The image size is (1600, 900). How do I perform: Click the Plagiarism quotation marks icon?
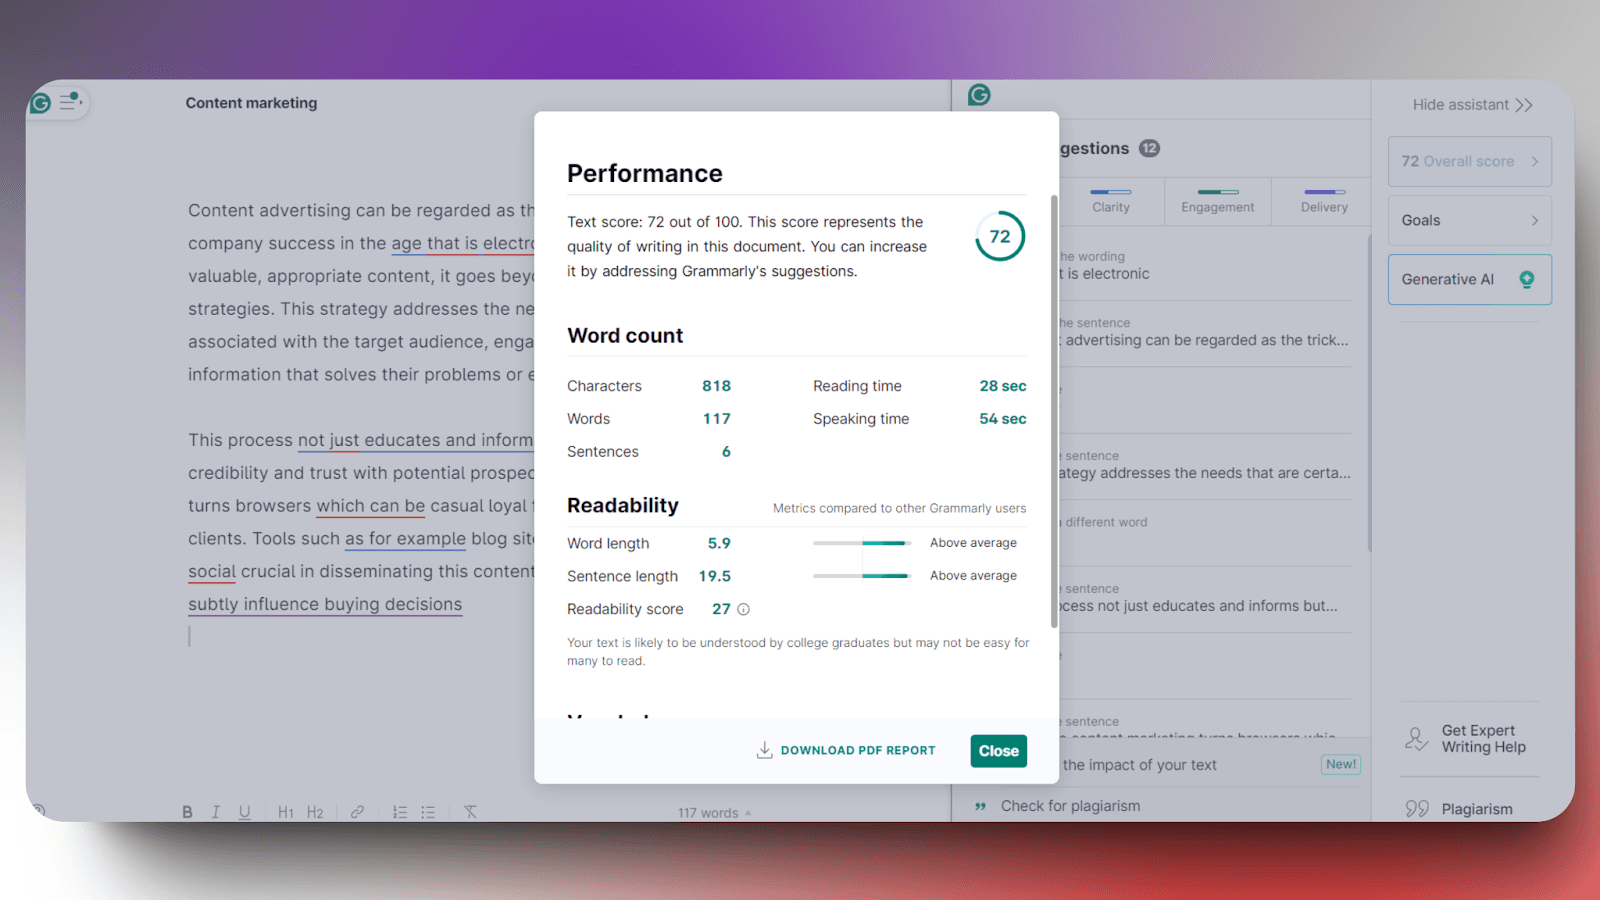1417,809
